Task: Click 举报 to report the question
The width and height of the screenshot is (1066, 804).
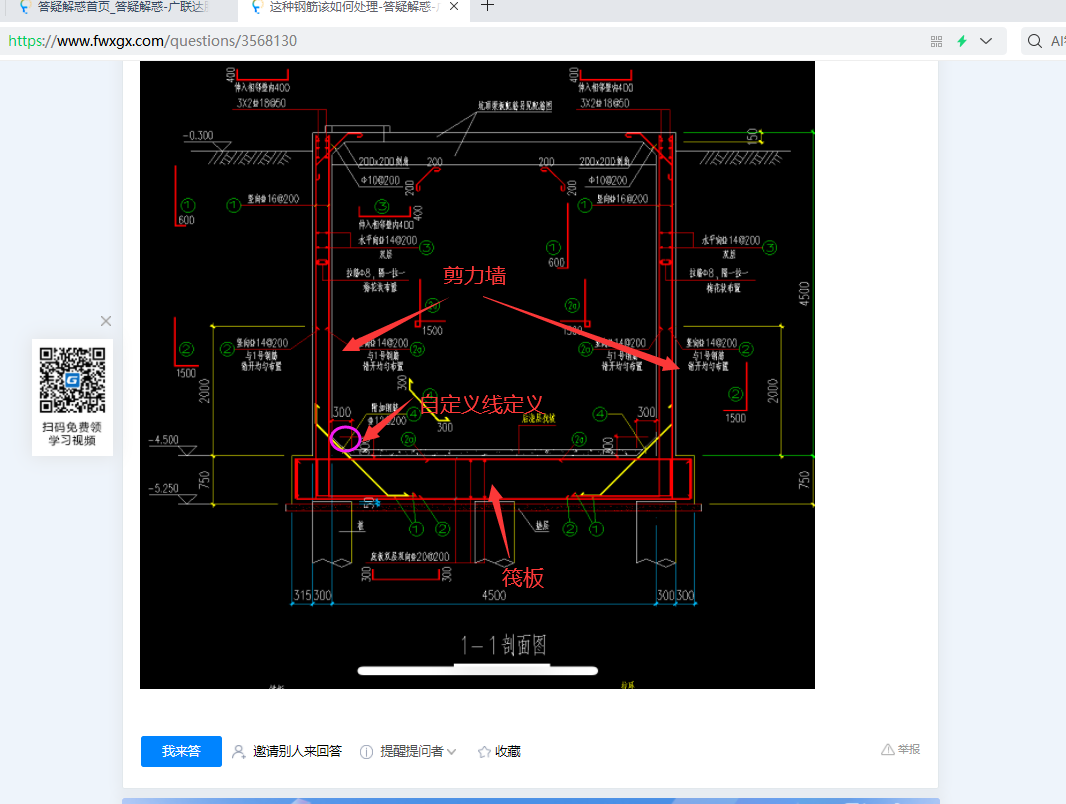Action: pos(908,749)
